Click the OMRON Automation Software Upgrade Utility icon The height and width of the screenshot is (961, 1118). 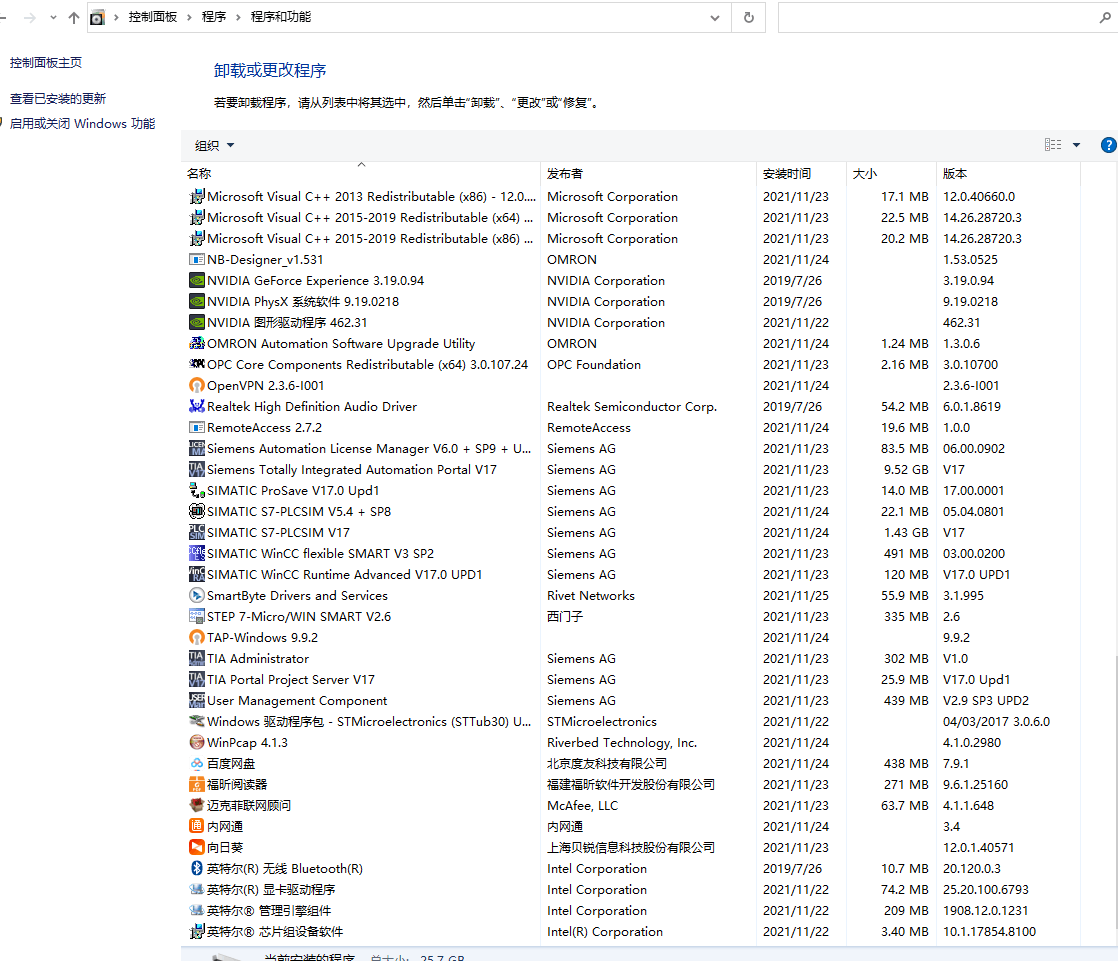pos(197,344)
